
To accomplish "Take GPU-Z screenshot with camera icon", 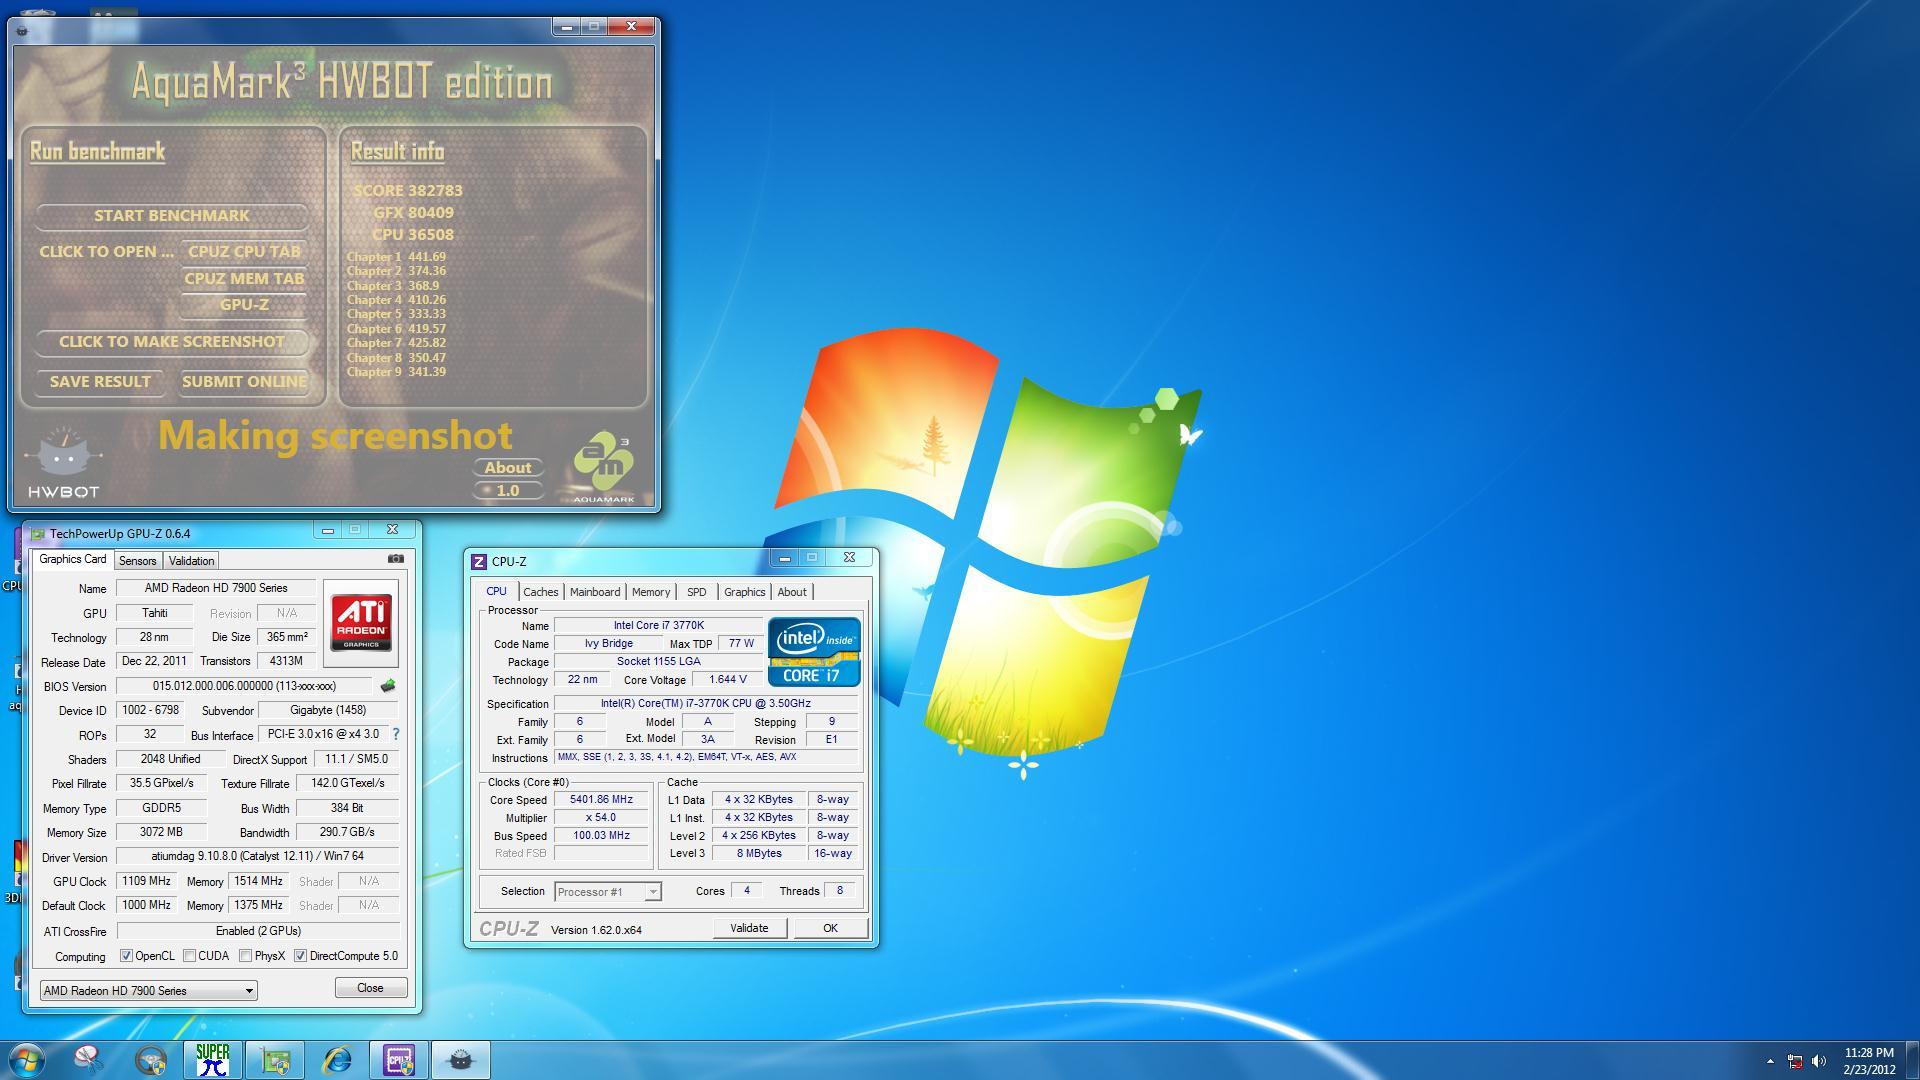I will [x=396, y=559].
